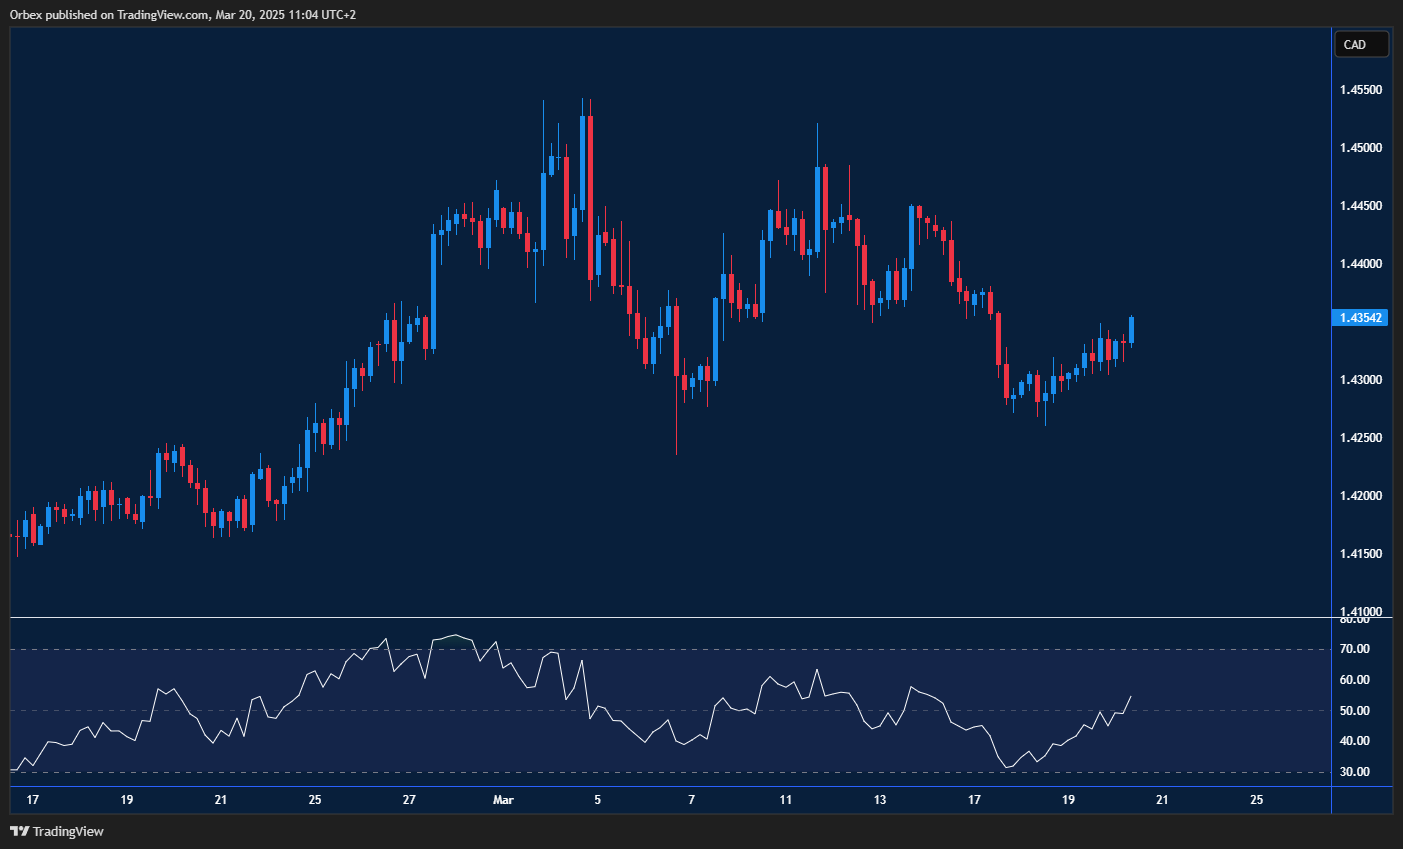Select the 1.45500 price axis label

pyautogui.click(x=1359, y=88)
